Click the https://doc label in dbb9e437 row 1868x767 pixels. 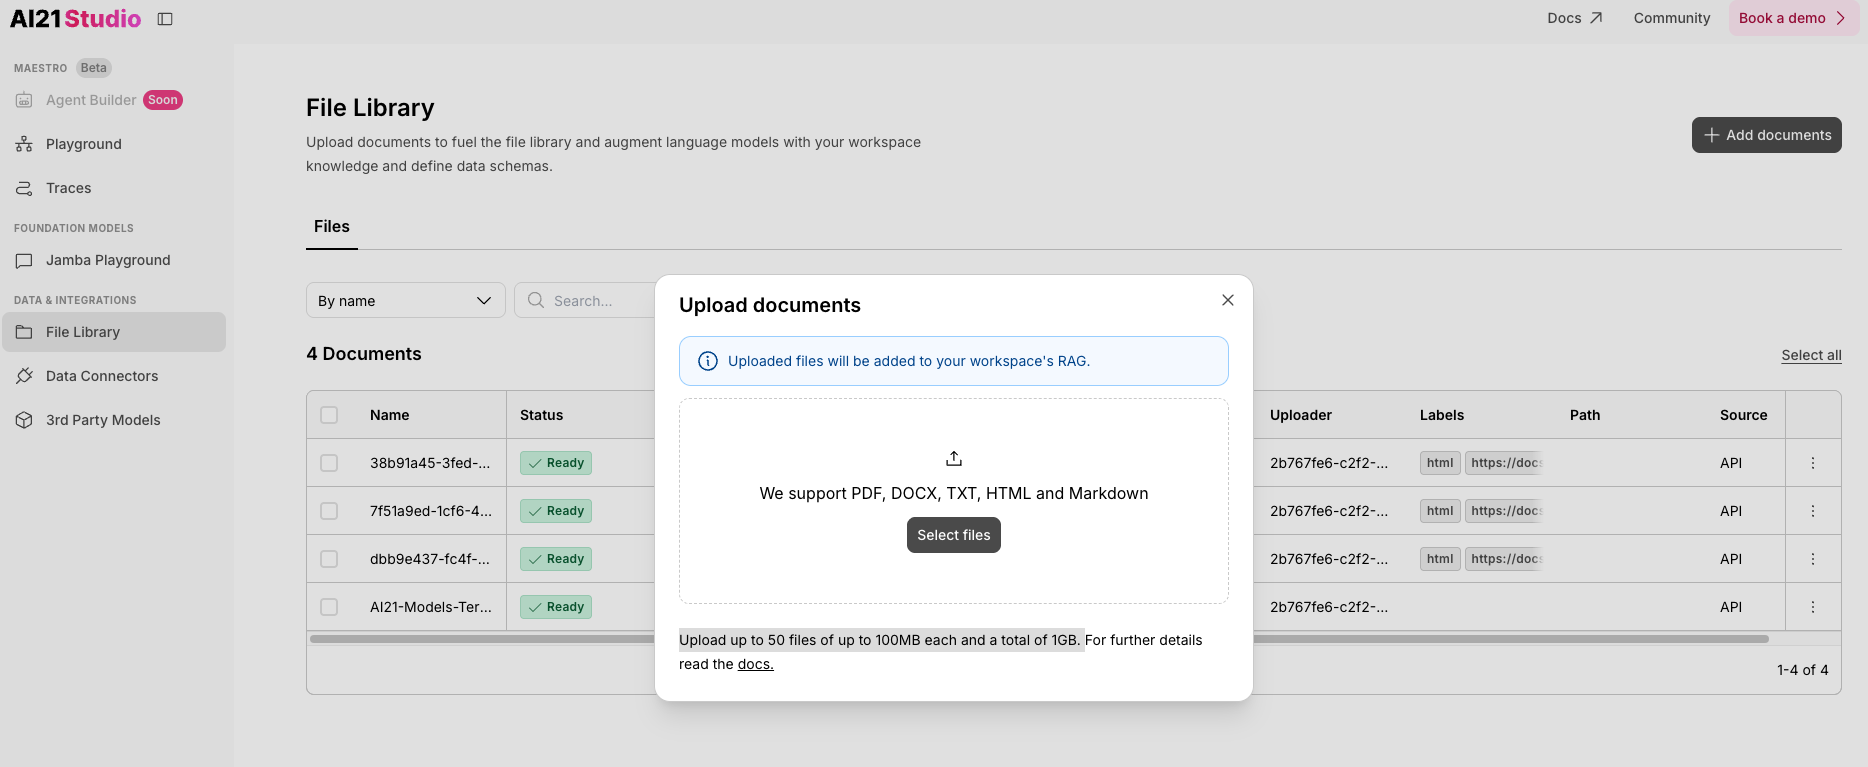click(x=1504, y=559)
